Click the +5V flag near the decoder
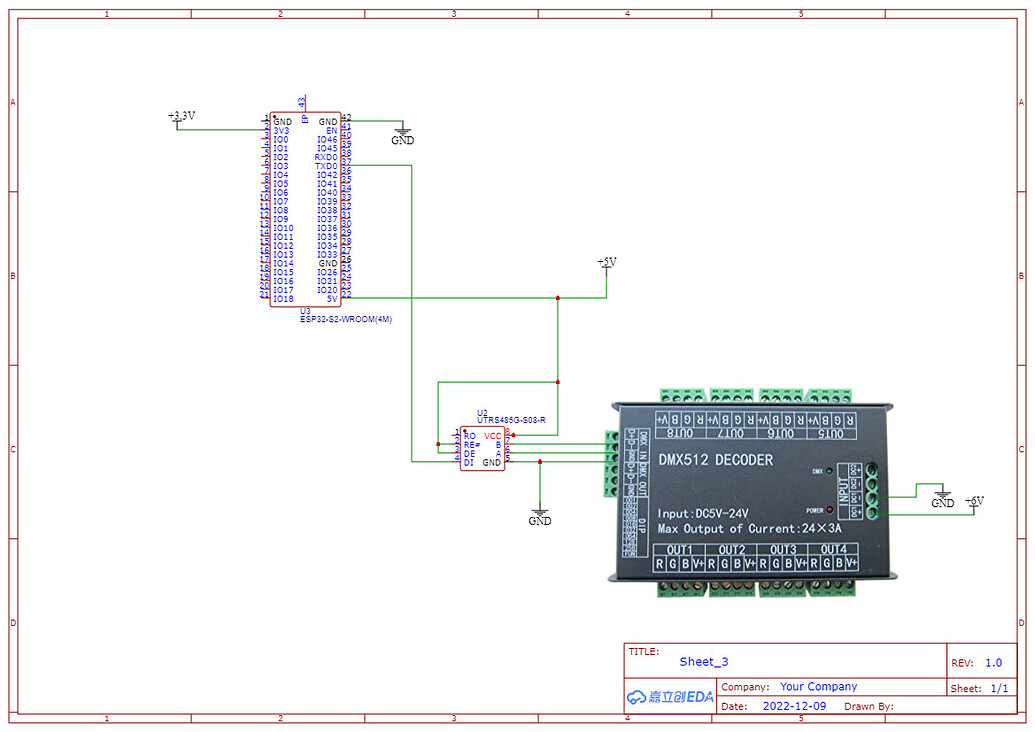The width and height of the screenshot is (1035, 732). [972, 501]
